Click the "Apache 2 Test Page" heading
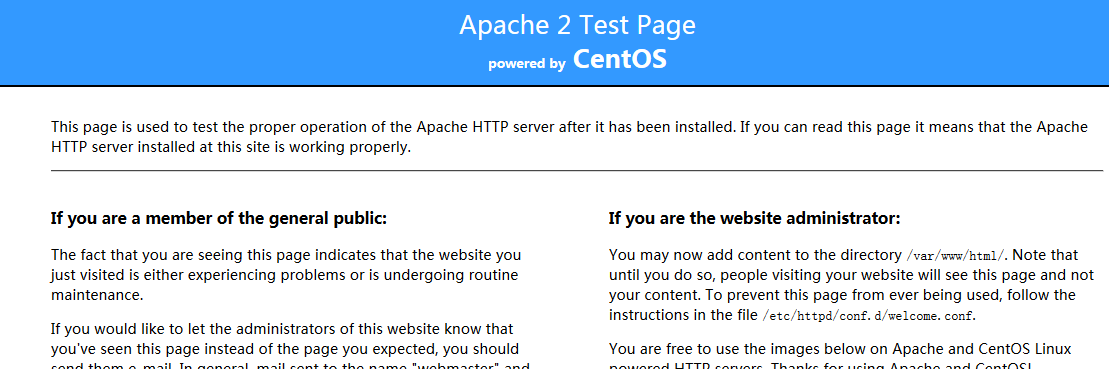The image size is (1109, 369). (577, 25)
